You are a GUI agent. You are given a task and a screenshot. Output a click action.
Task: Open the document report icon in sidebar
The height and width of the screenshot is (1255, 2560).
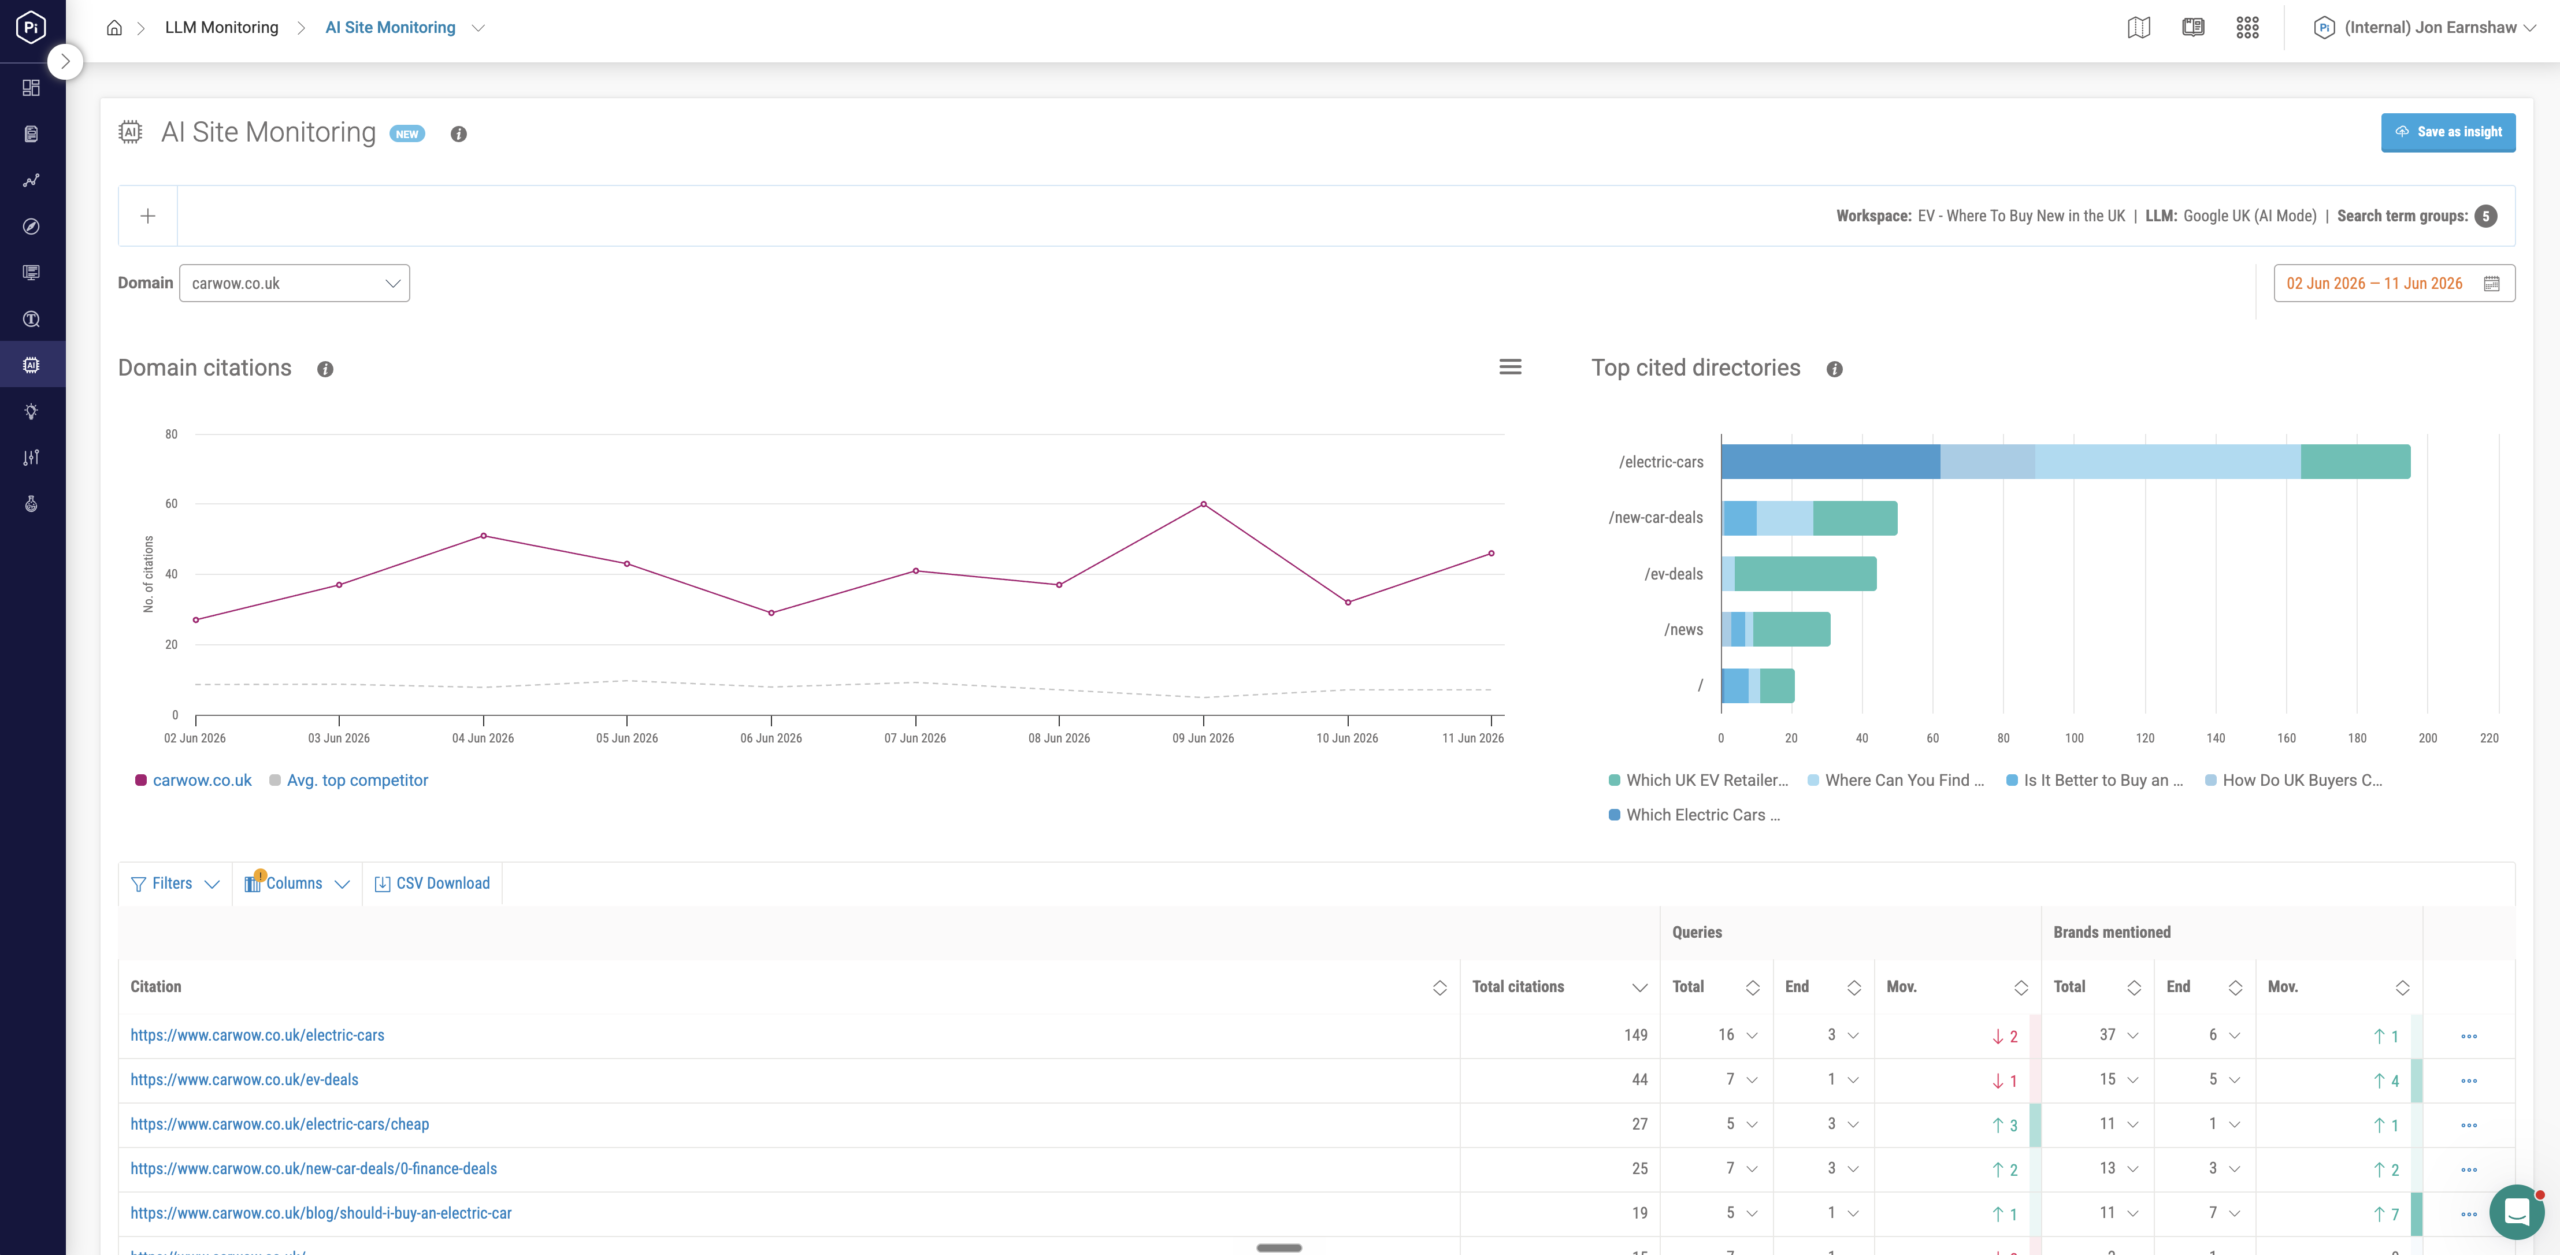(x=31, y=134)
